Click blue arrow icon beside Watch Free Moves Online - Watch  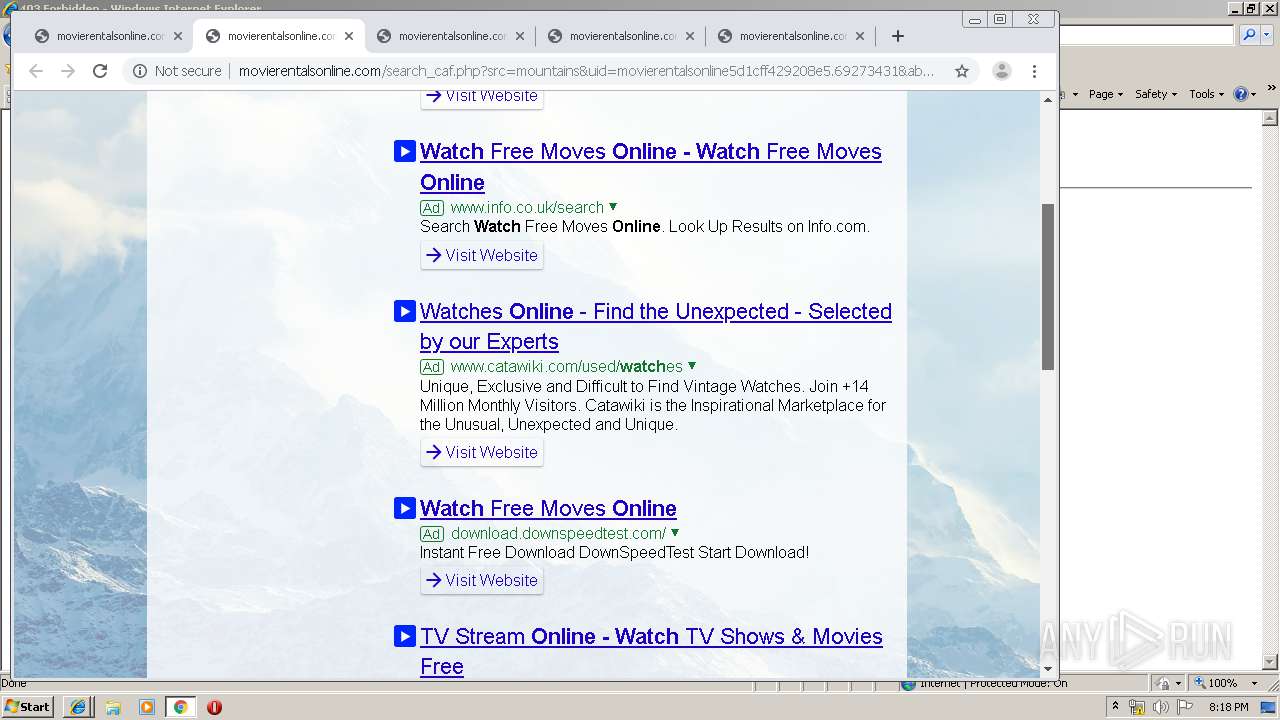pos(405,151)
